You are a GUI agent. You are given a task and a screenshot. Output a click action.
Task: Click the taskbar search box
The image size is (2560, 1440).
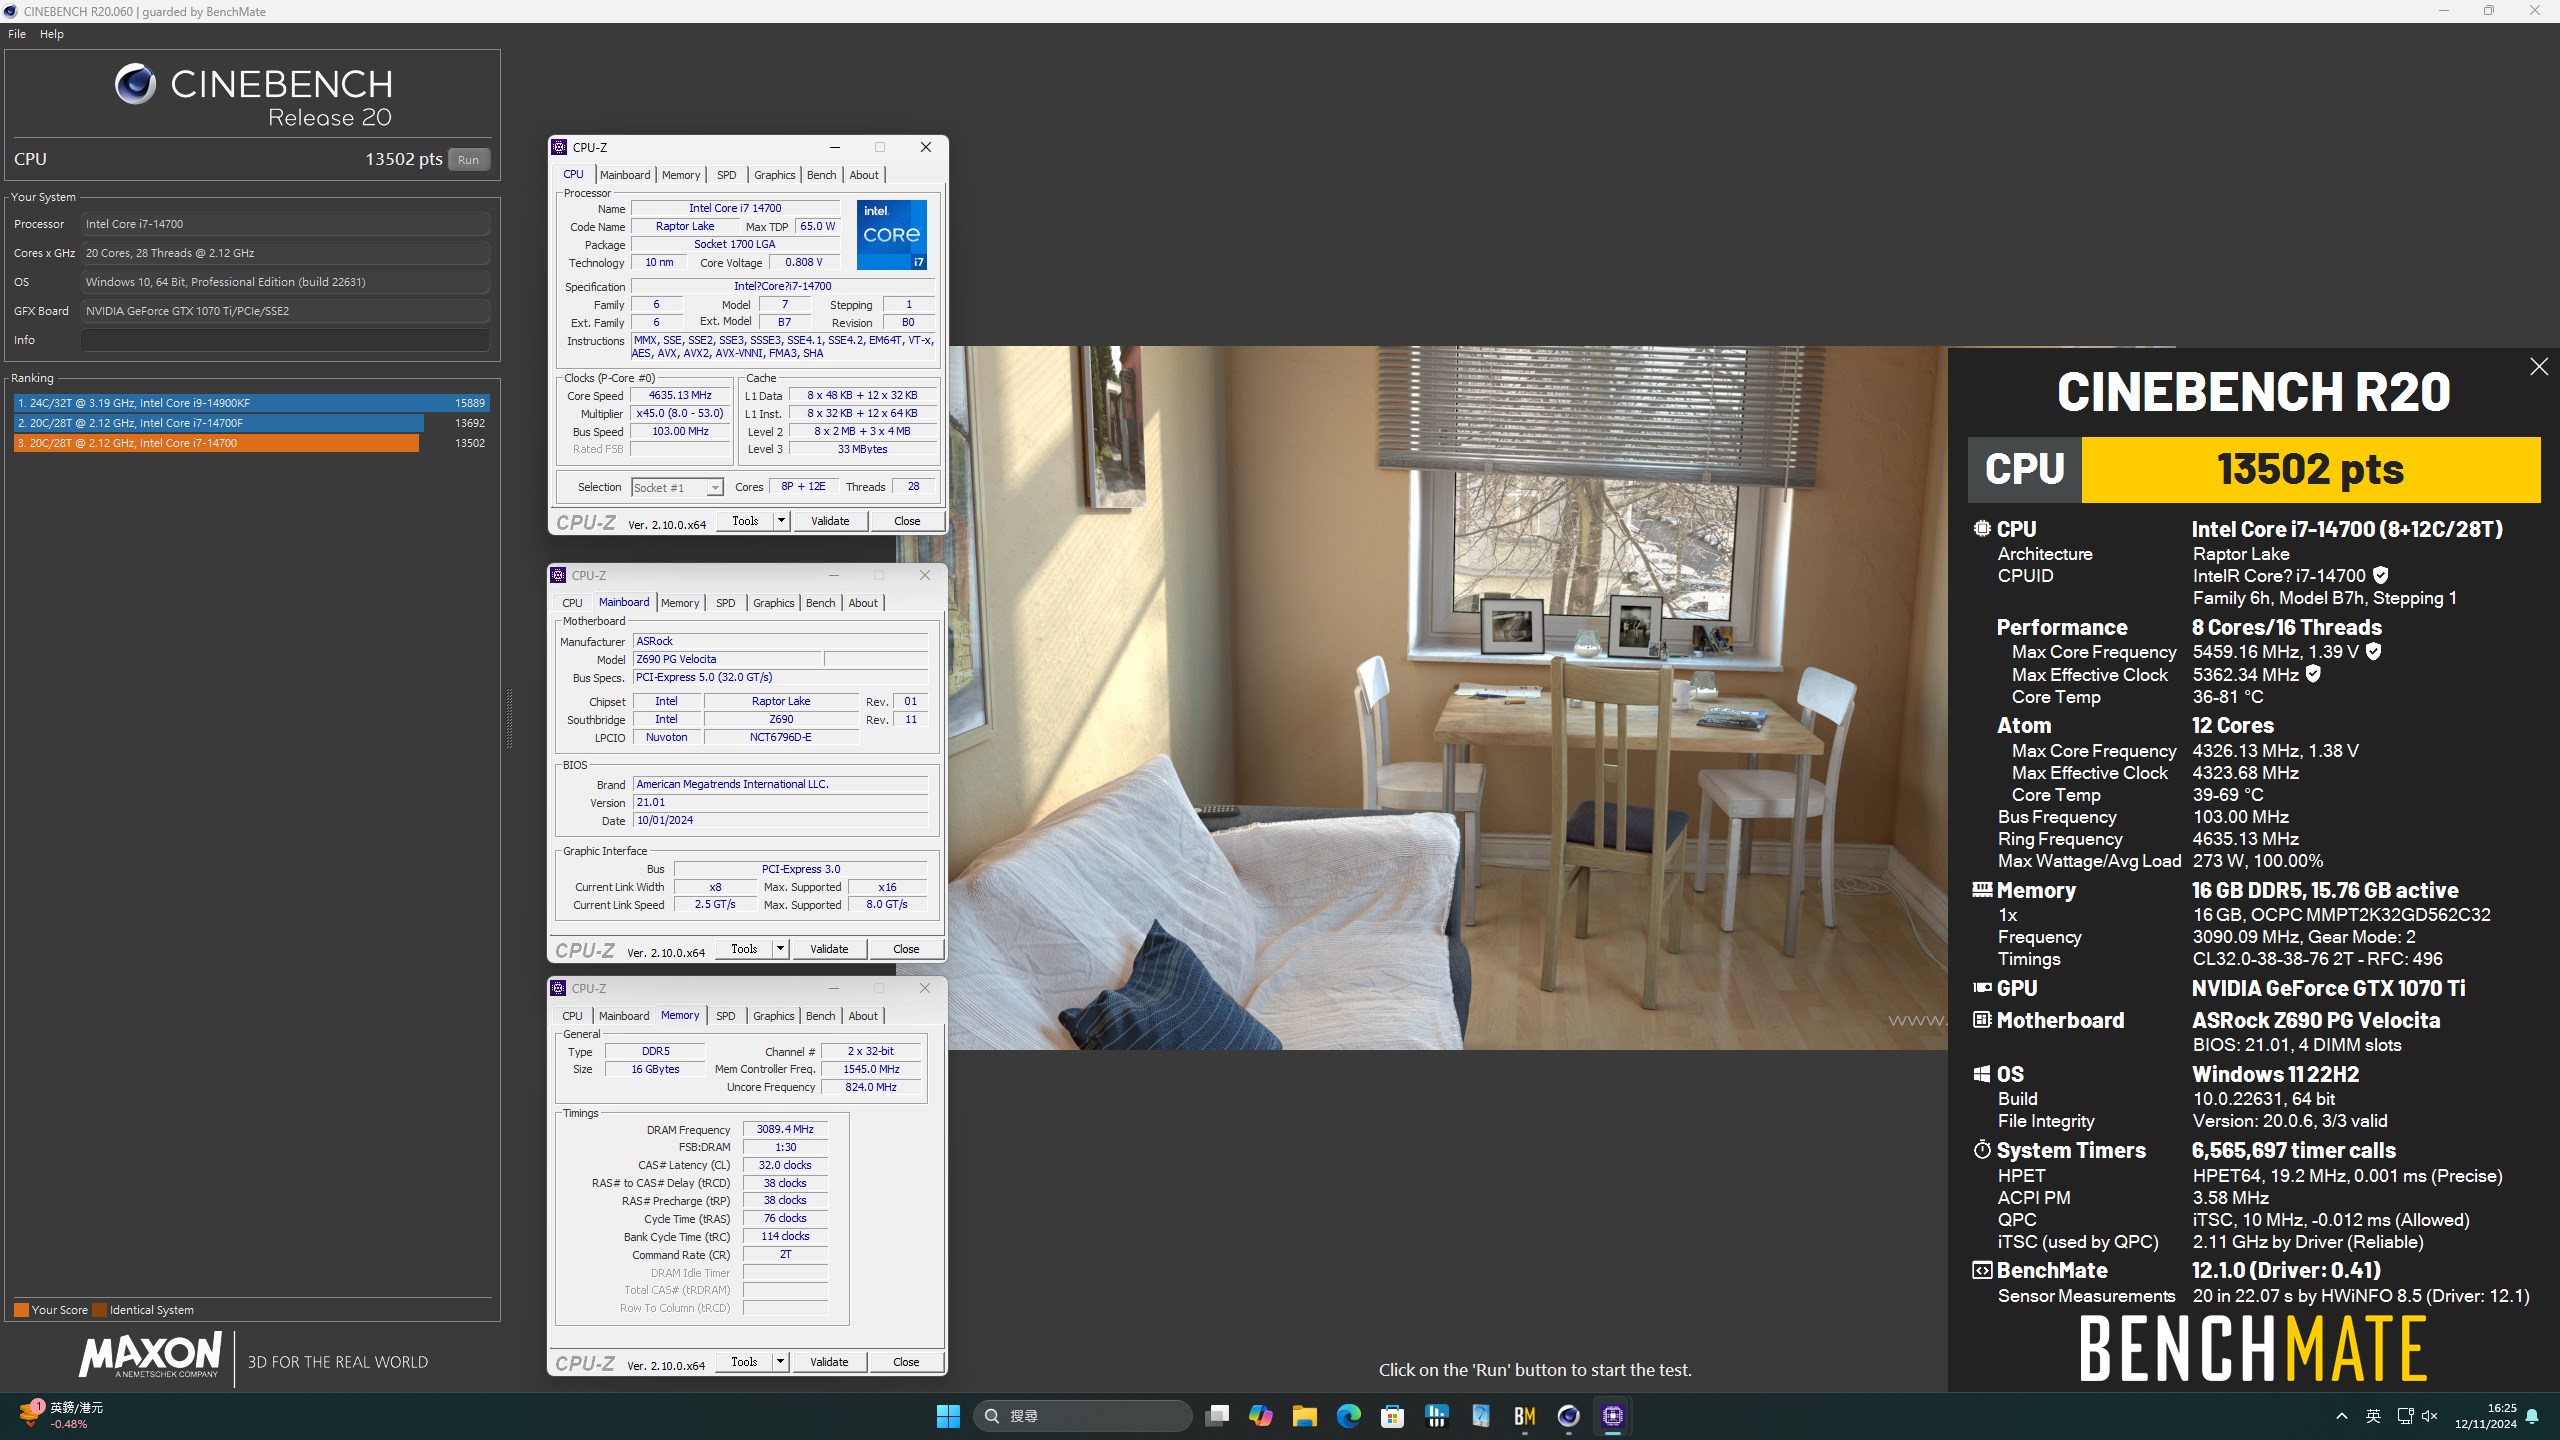point(1082,1416)
